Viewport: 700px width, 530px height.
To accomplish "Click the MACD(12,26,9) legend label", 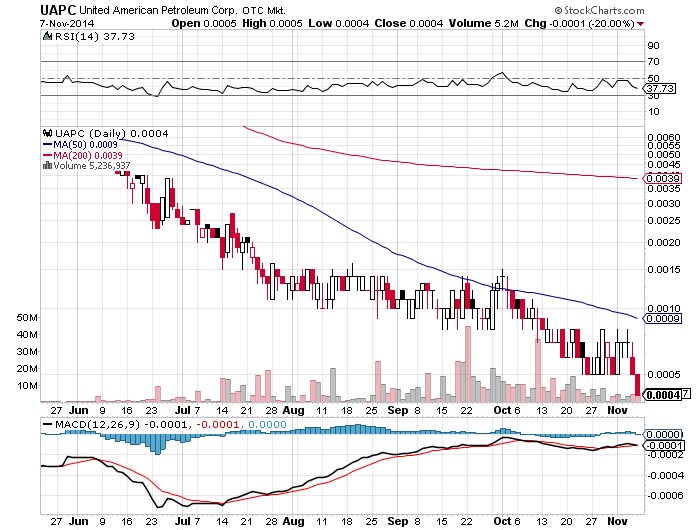I will click(x=97, y=424).
